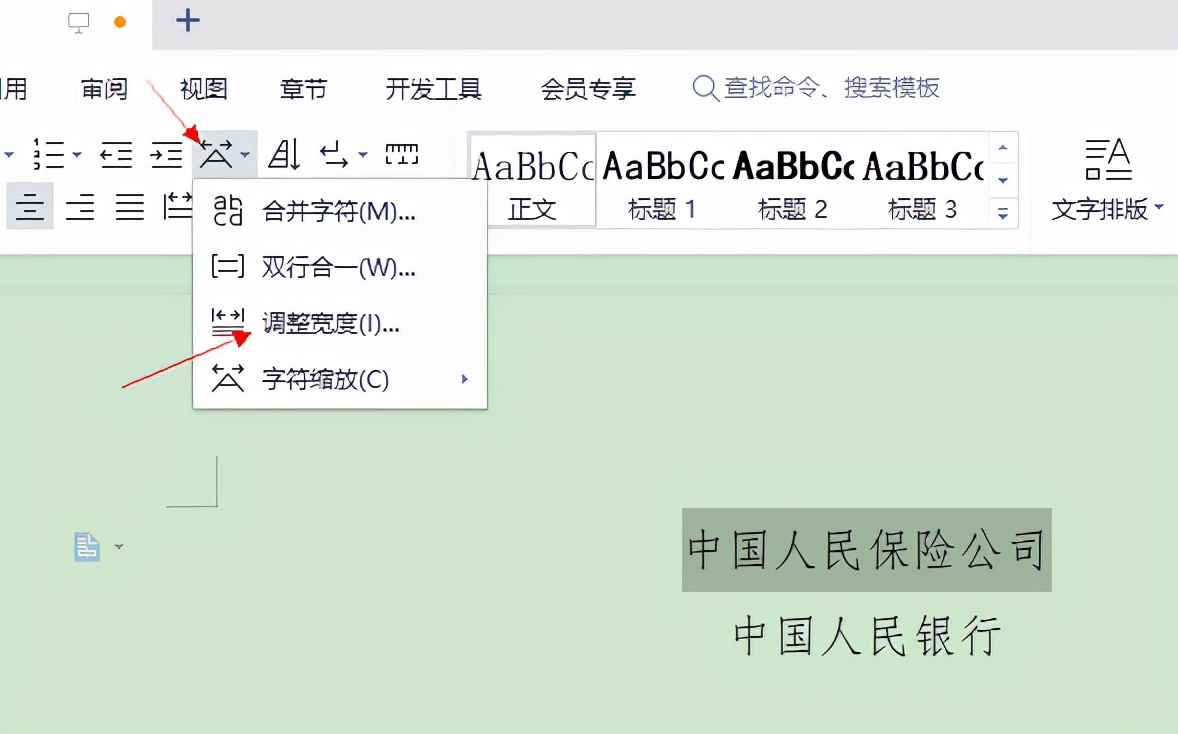
Task: Apply the 标题 1 style
Action: [663, 180]
